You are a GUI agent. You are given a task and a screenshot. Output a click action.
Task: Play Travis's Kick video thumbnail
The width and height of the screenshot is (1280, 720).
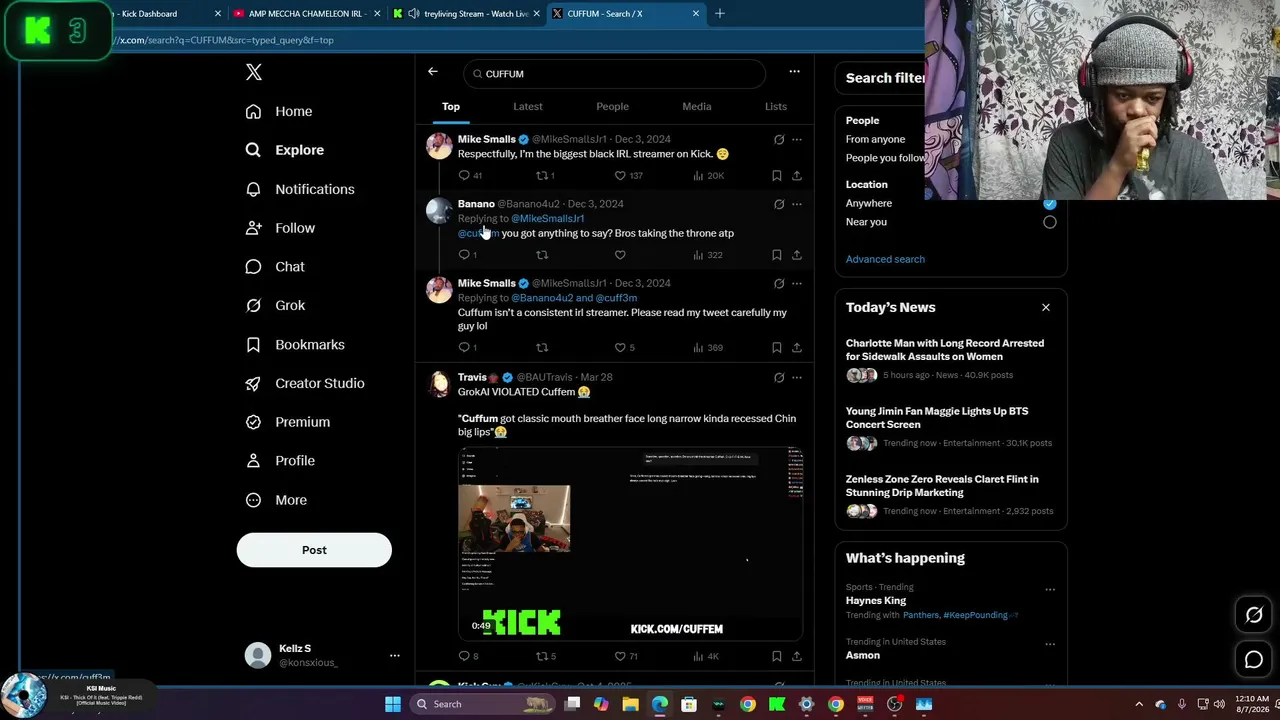(630, 543)
